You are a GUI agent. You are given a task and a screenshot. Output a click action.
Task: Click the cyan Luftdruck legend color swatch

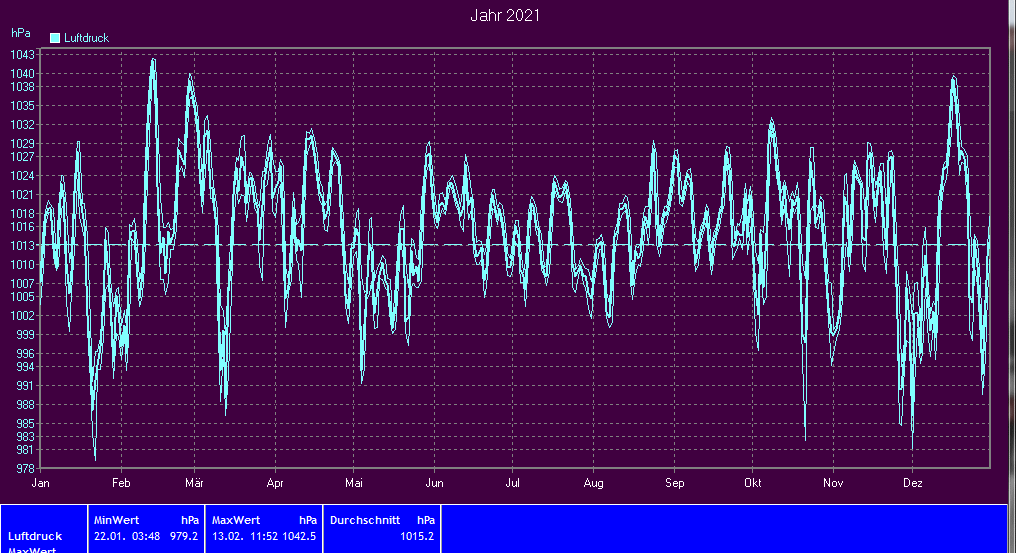tap(56, 38)
